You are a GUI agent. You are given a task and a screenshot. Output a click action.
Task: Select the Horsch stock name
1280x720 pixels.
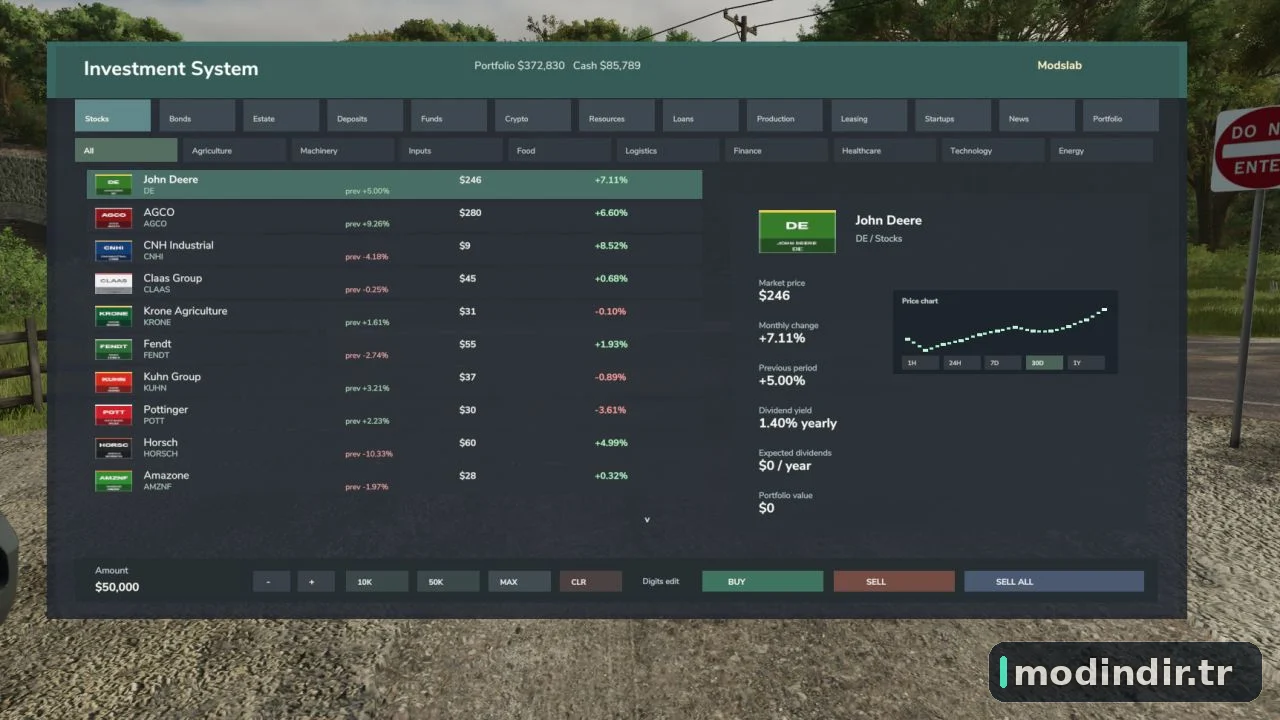[x=160, y=443]
